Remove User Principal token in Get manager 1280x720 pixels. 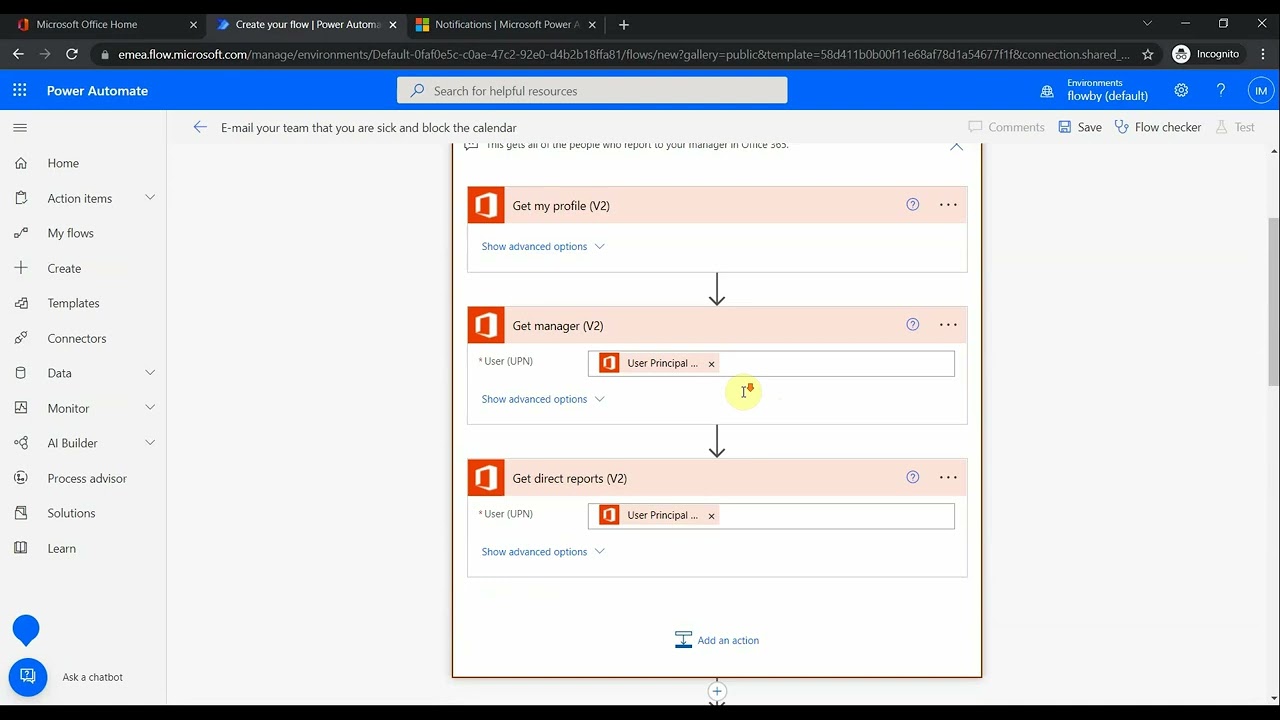pos(711,364)
